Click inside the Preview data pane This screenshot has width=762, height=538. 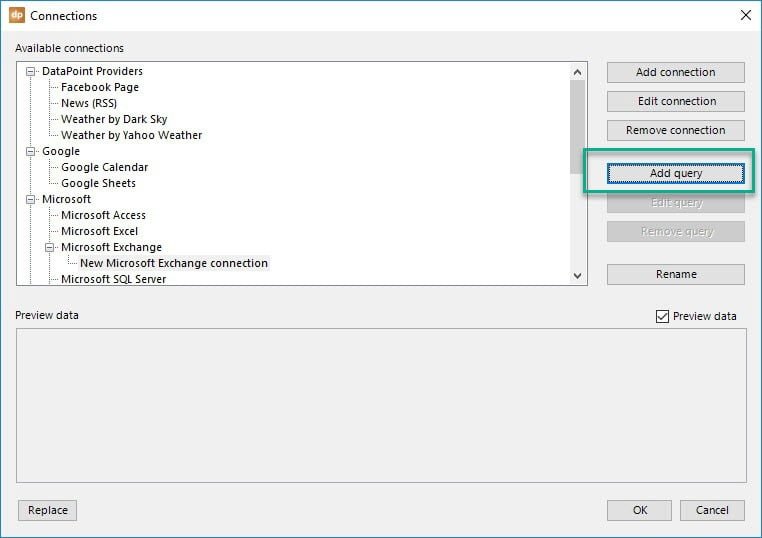pos(381,405)
